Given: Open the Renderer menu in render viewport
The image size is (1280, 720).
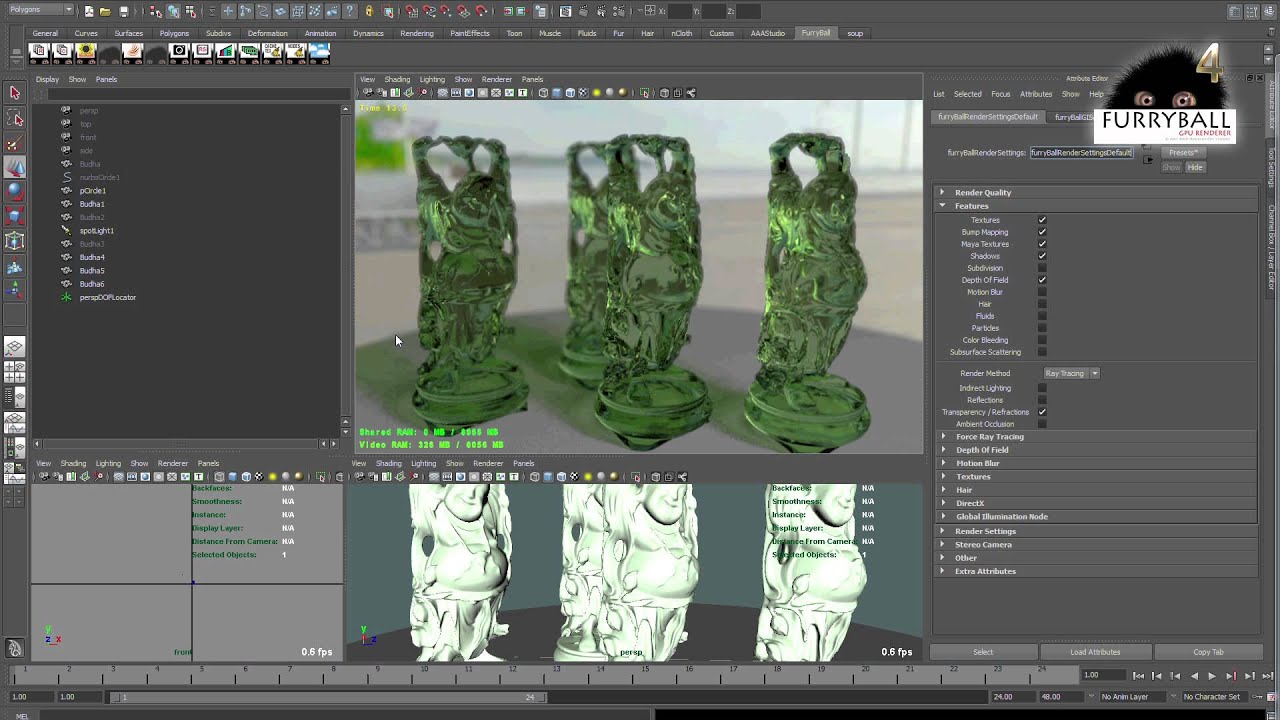Looking at the screenshot, I should tap(497, 79).
